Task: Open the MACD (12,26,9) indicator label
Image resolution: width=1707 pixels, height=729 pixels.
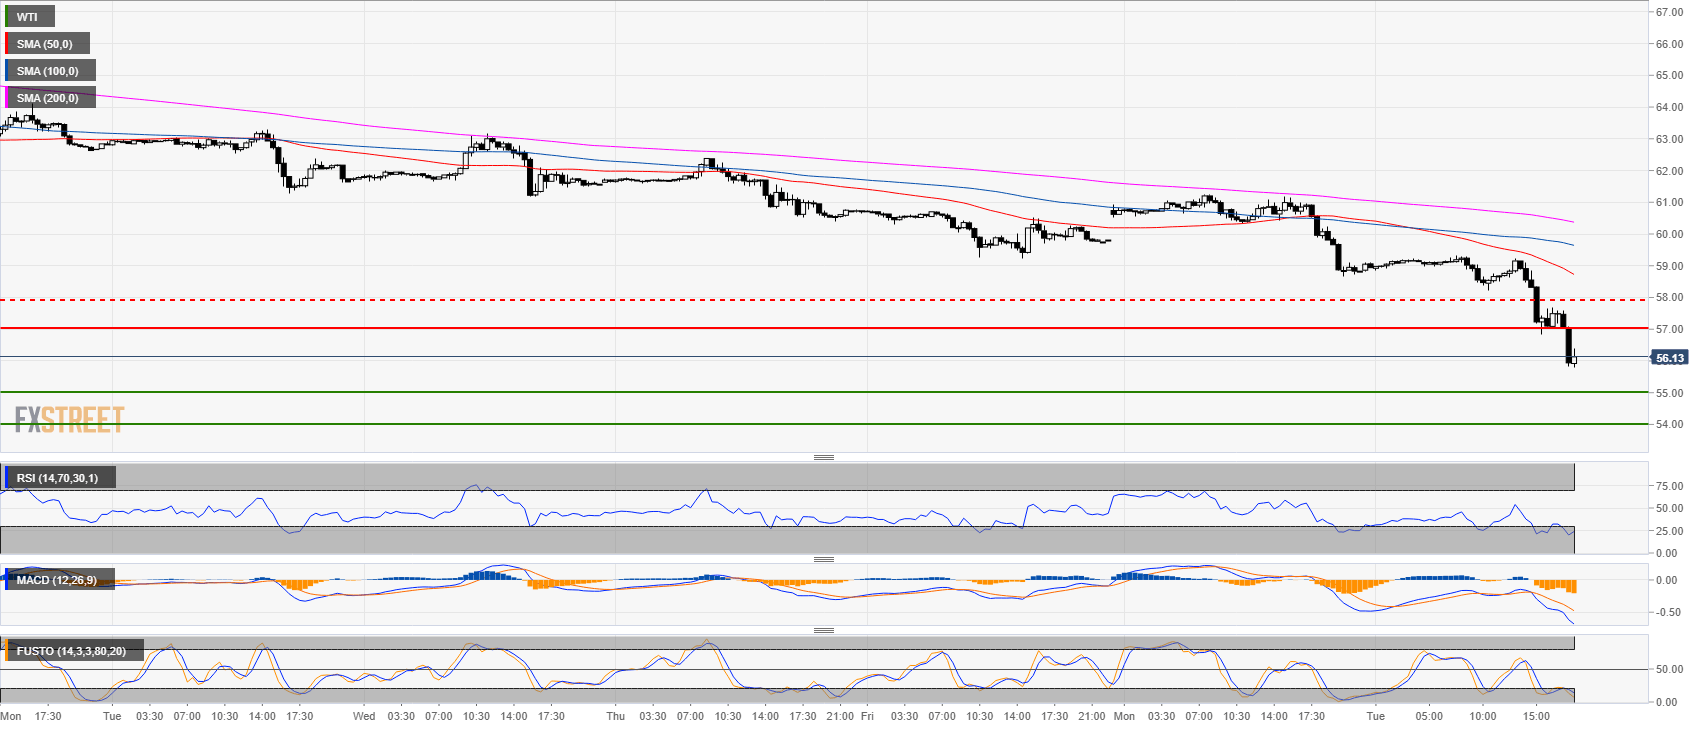Action: pyautogui.click(x=57, y=580)
